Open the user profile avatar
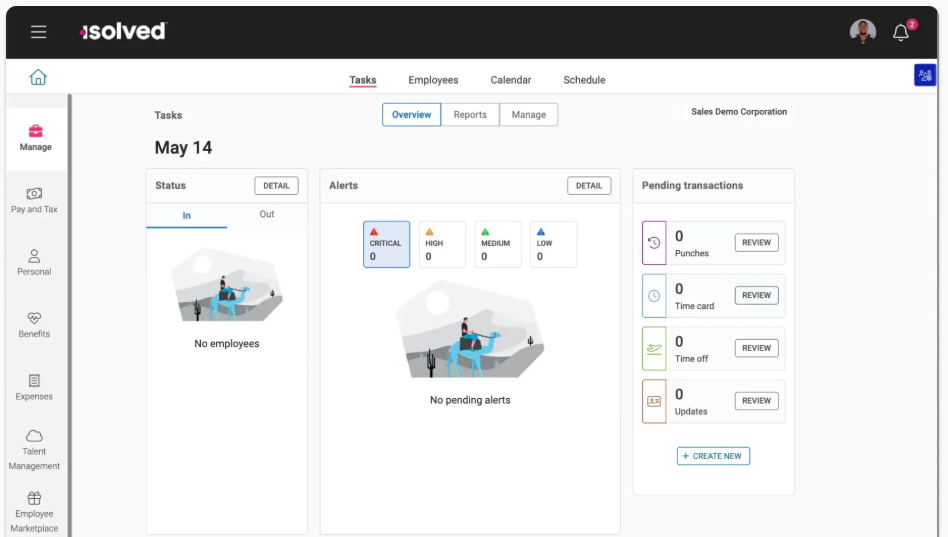This screenshot has height=537, width=948. [x=862, y=32]
